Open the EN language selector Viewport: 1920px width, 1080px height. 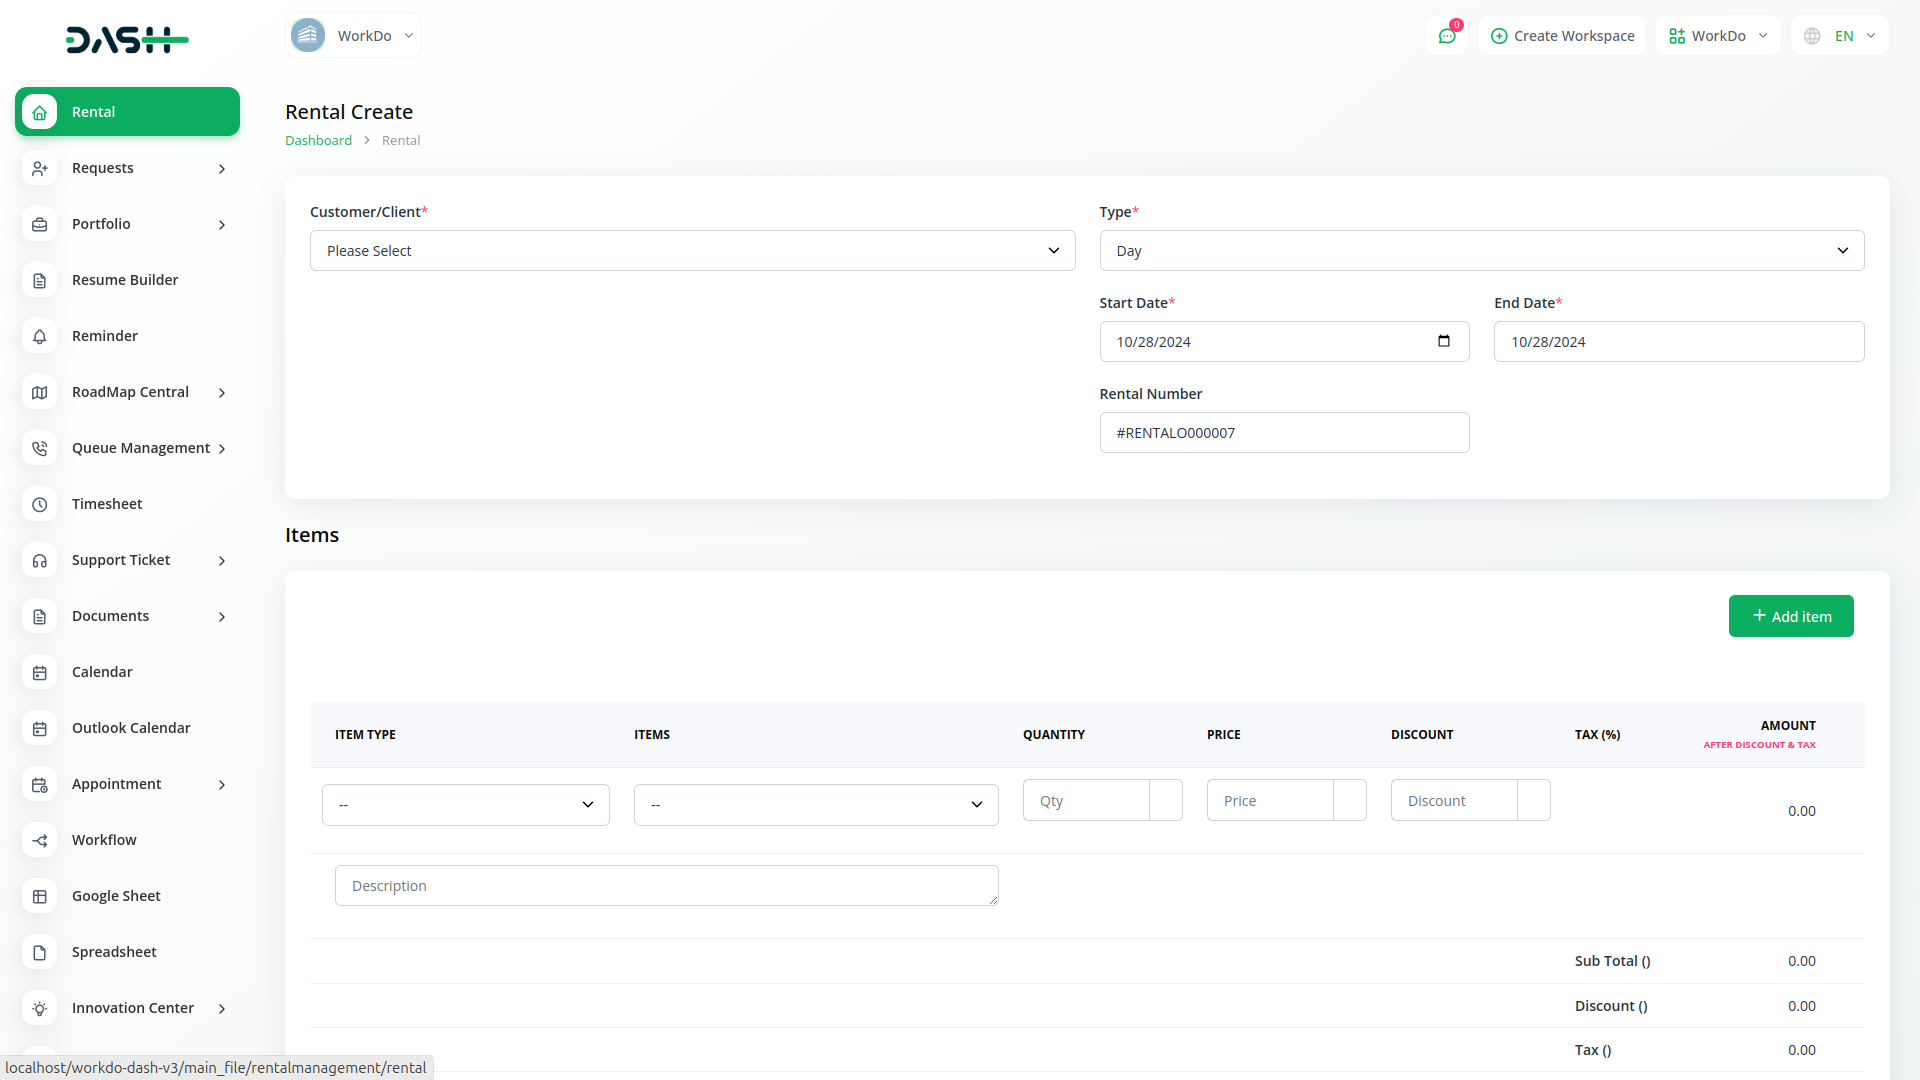(1840, 36)
